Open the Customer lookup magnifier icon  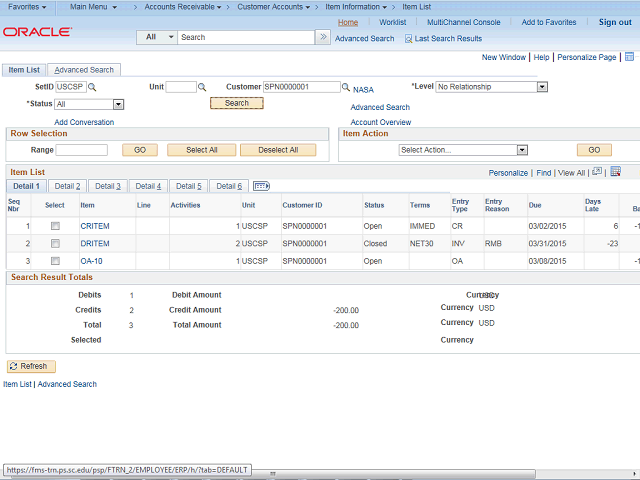tap(346, 88)
